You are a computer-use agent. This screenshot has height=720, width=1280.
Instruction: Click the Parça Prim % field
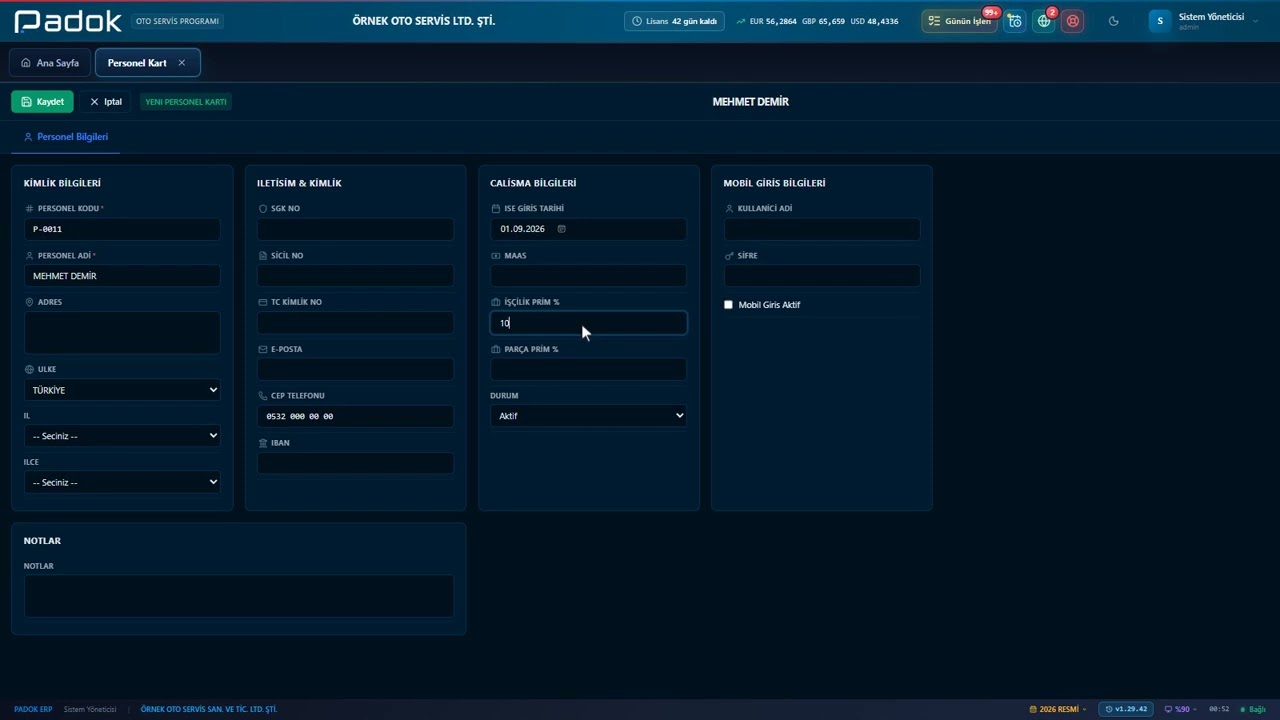(x=588, y=369)
